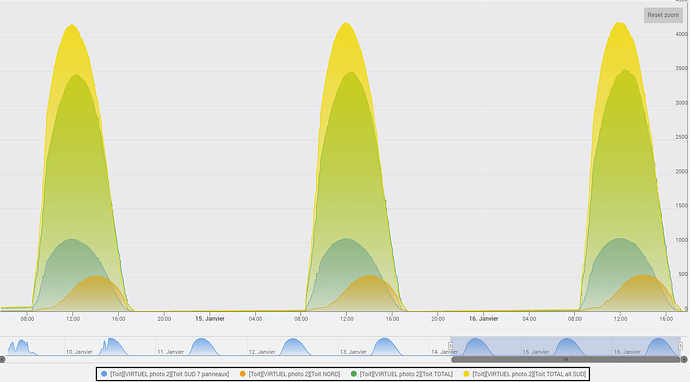690x382 pixels.
Task: Click the yellow legend marker dot
Action: point(466,374)
